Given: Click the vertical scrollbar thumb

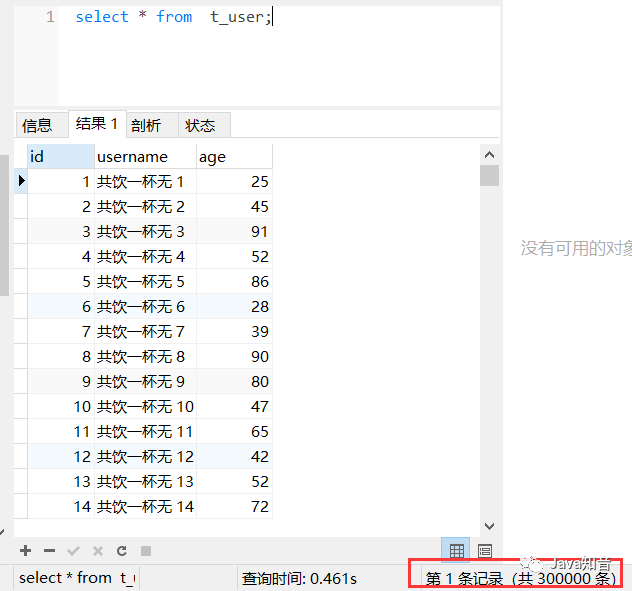Looking at the screenshot, I should [489, 175].
